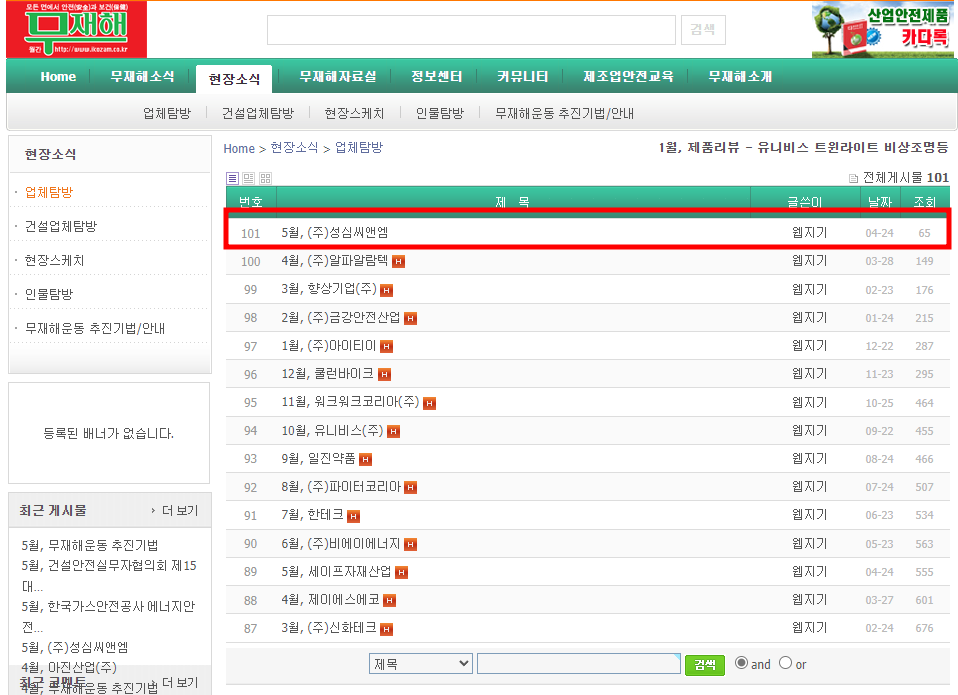The height and width of the screenshot is (695, 958).
Task: Switch to webzine view icon
Action: point(249,178)
